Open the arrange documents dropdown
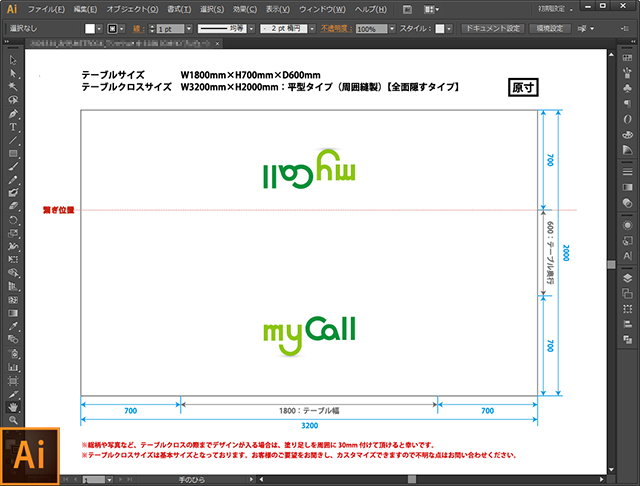This screenshot has height=486, width=640. pyautogui.click(x=431, y=9)
